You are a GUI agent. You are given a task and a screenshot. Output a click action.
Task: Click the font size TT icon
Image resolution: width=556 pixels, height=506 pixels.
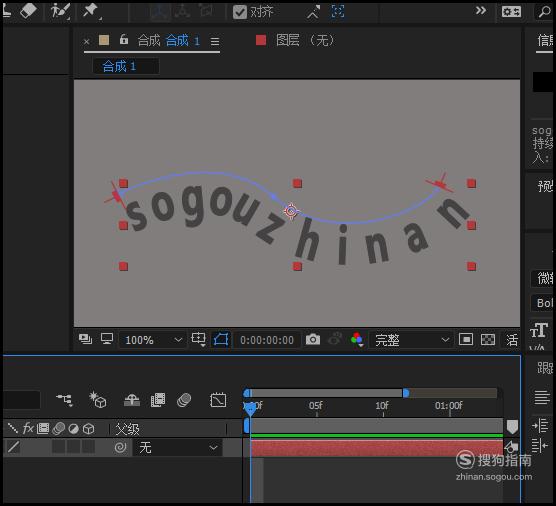pos(539,330)
